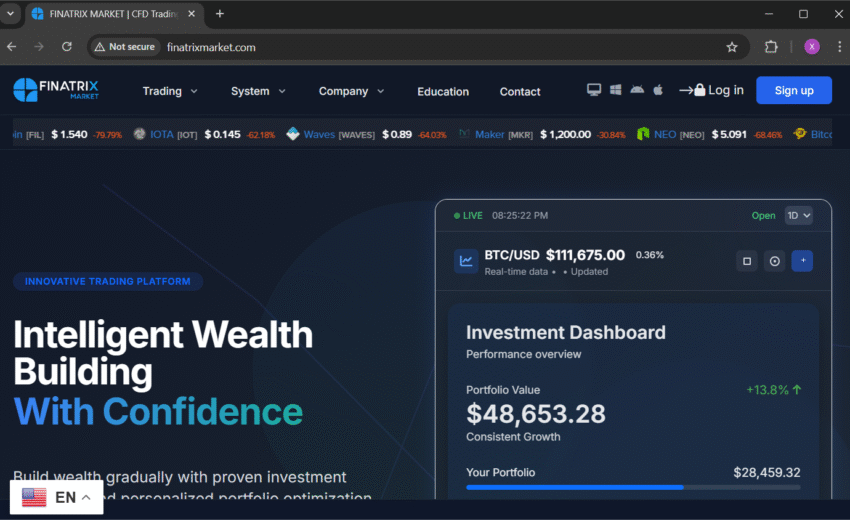Click the $48,653.28 portfolio value
This screenshot has width=850, height=520.
pos(536,414)
